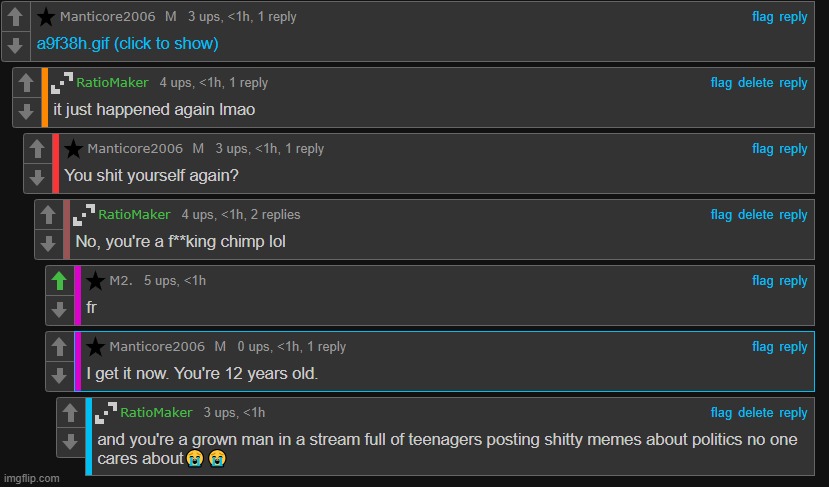829x487 pixels.
Task: Delete RatioMaker's "grown man" comment
Action: pos(755,413)
